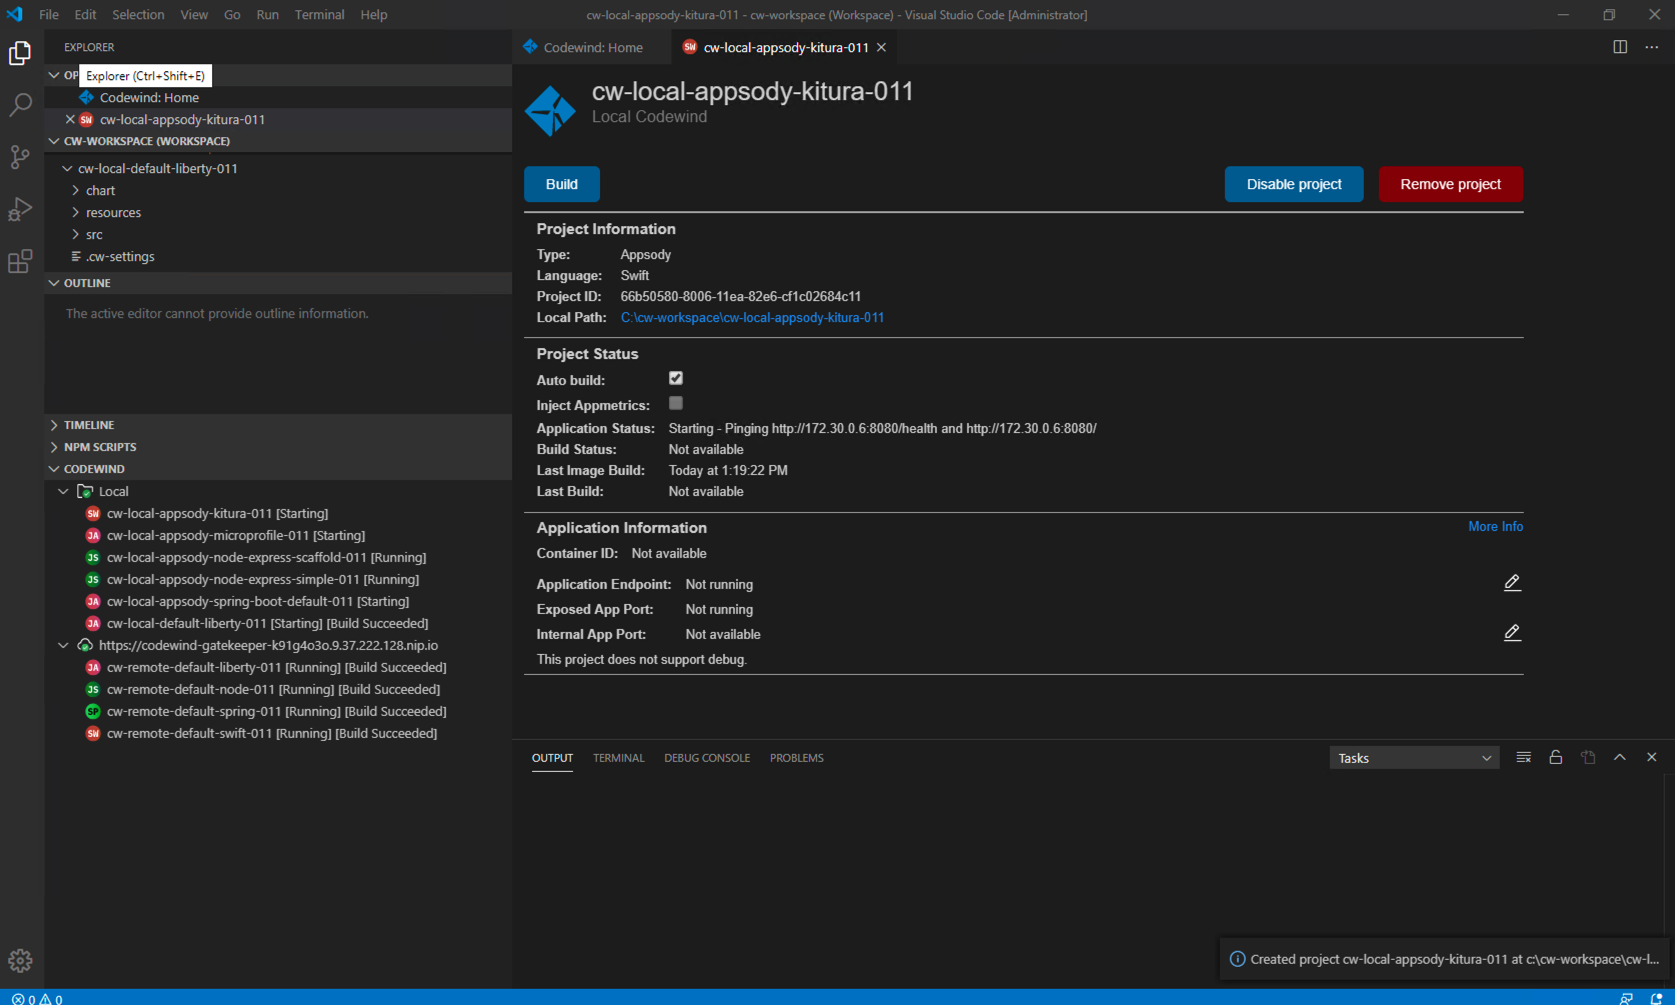This screenshot has width=1675, height=1005.
Task: Open the Local Path link to cw-local-appsody-kitura-011
Action: click(752, 317)
